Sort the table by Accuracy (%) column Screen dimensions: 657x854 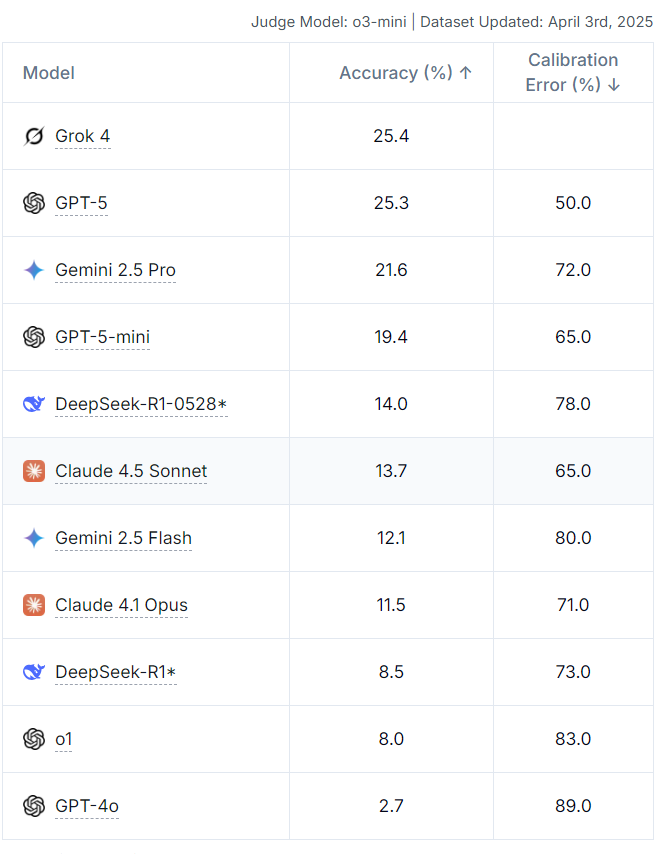[405, 73]
